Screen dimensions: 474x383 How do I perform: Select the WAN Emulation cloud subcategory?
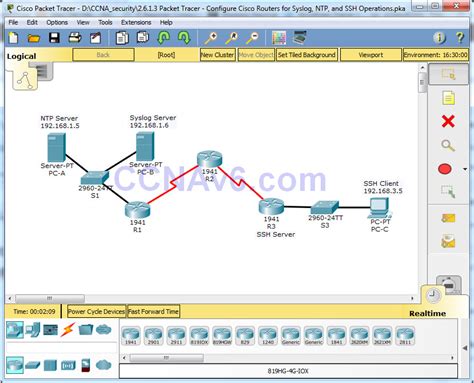pyautogui.click(x=104, y=365)
